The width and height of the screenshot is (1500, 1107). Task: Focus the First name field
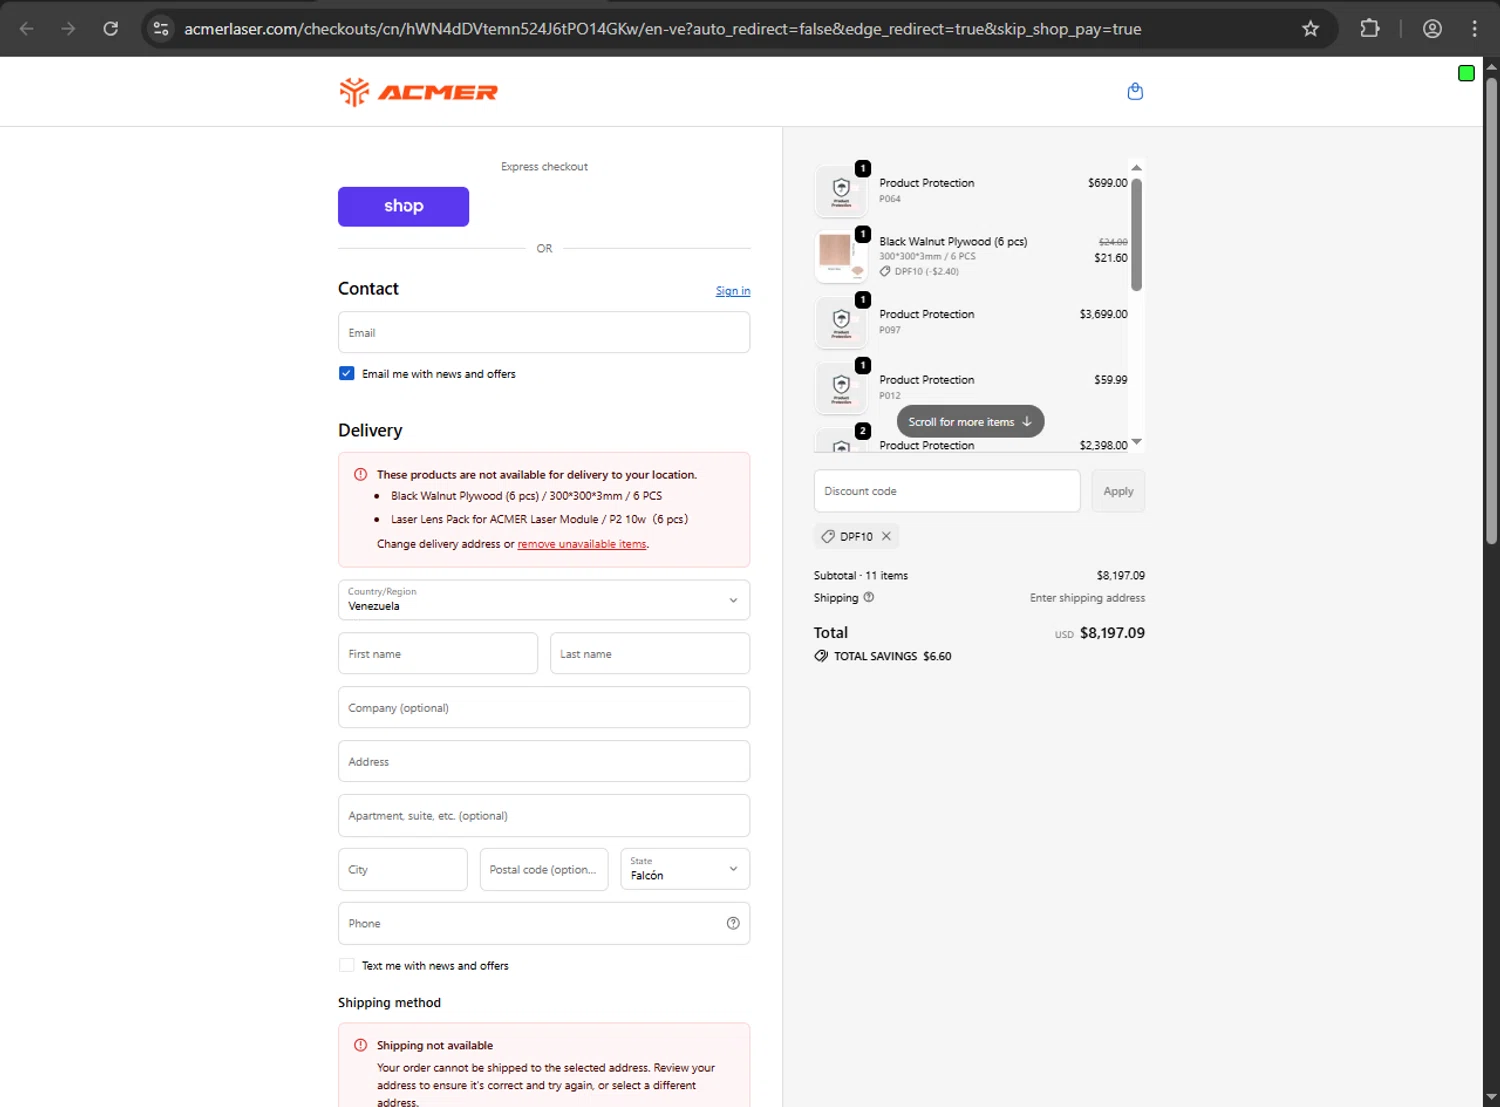438,653
